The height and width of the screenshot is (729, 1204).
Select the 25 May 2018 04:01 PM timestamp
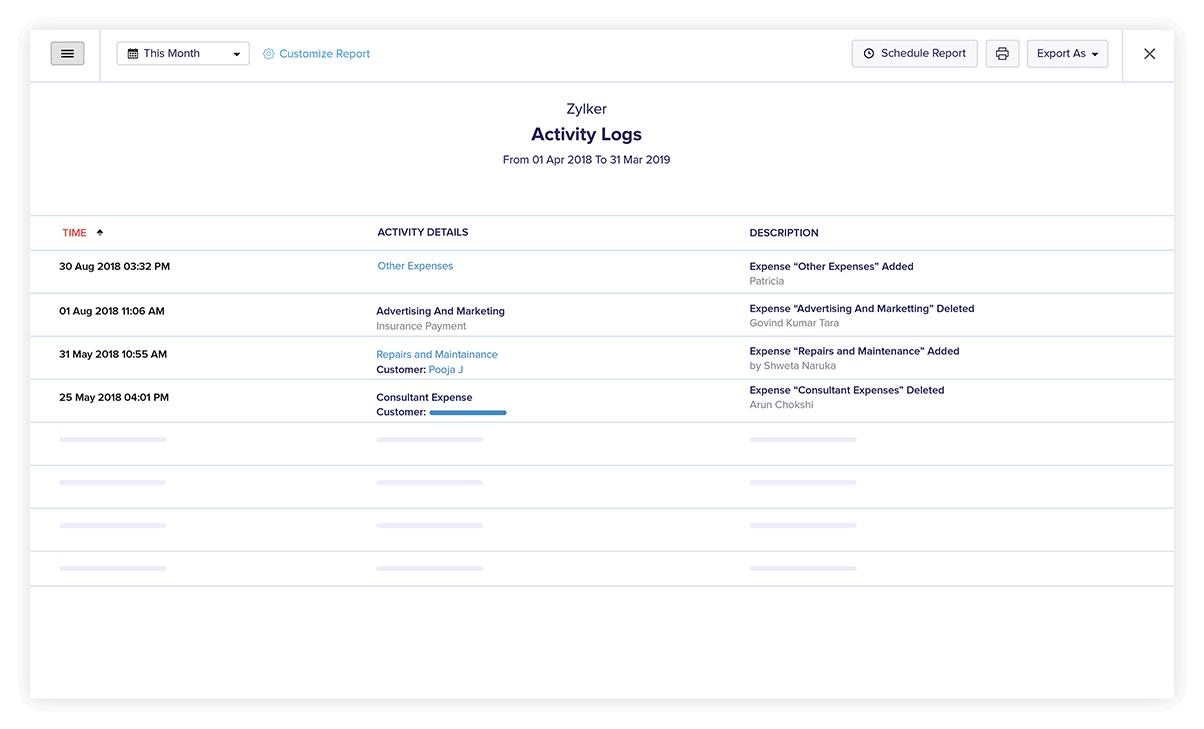114,397
